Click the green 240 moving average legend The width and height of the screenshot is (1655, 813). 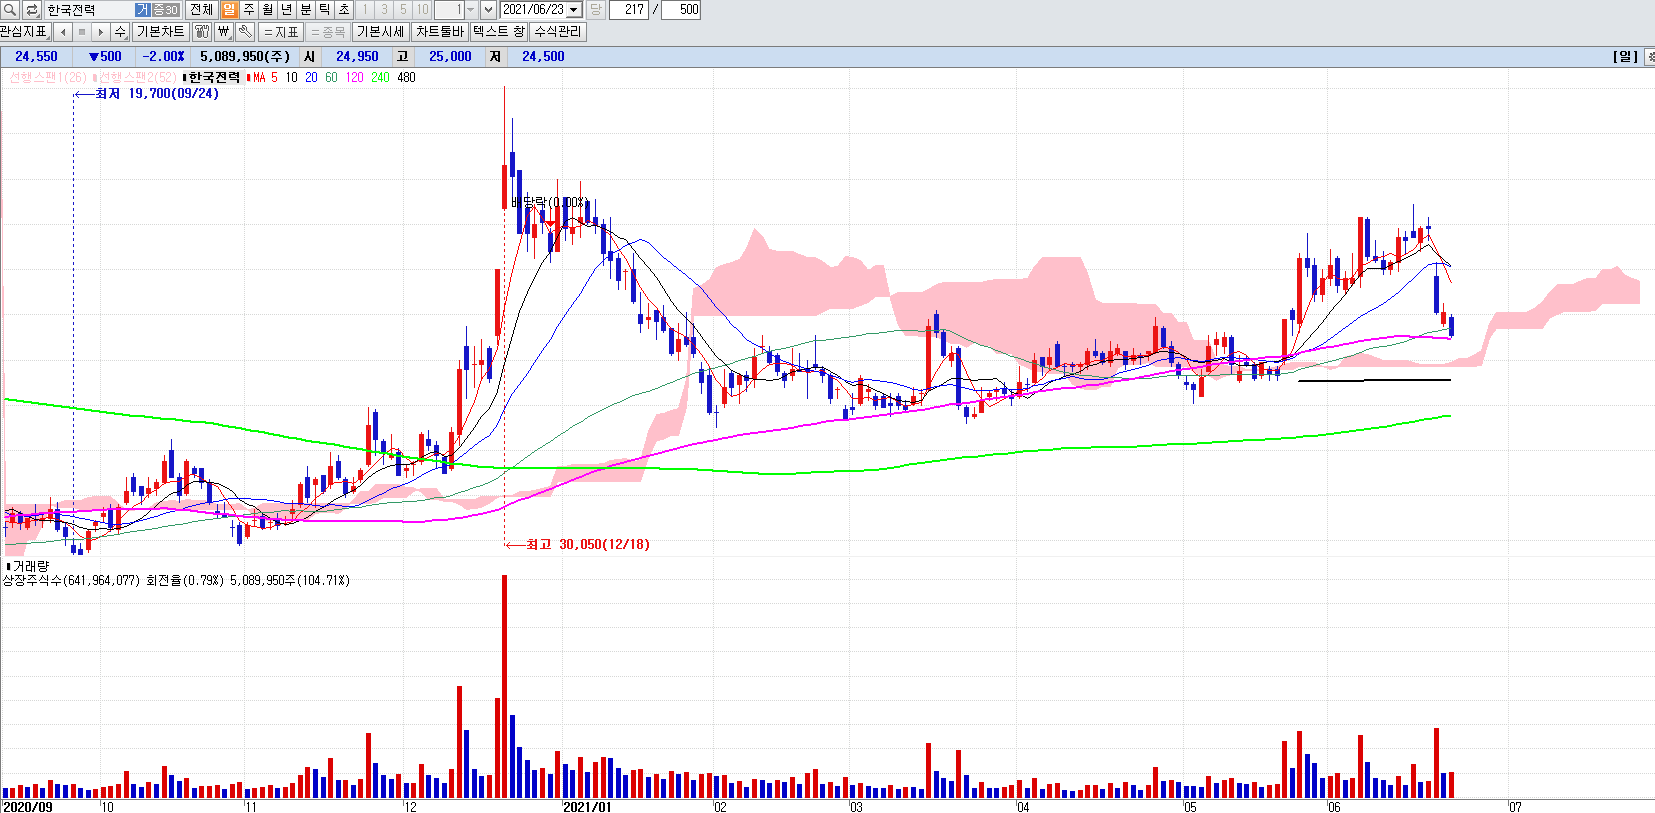(x=380, y=77)
